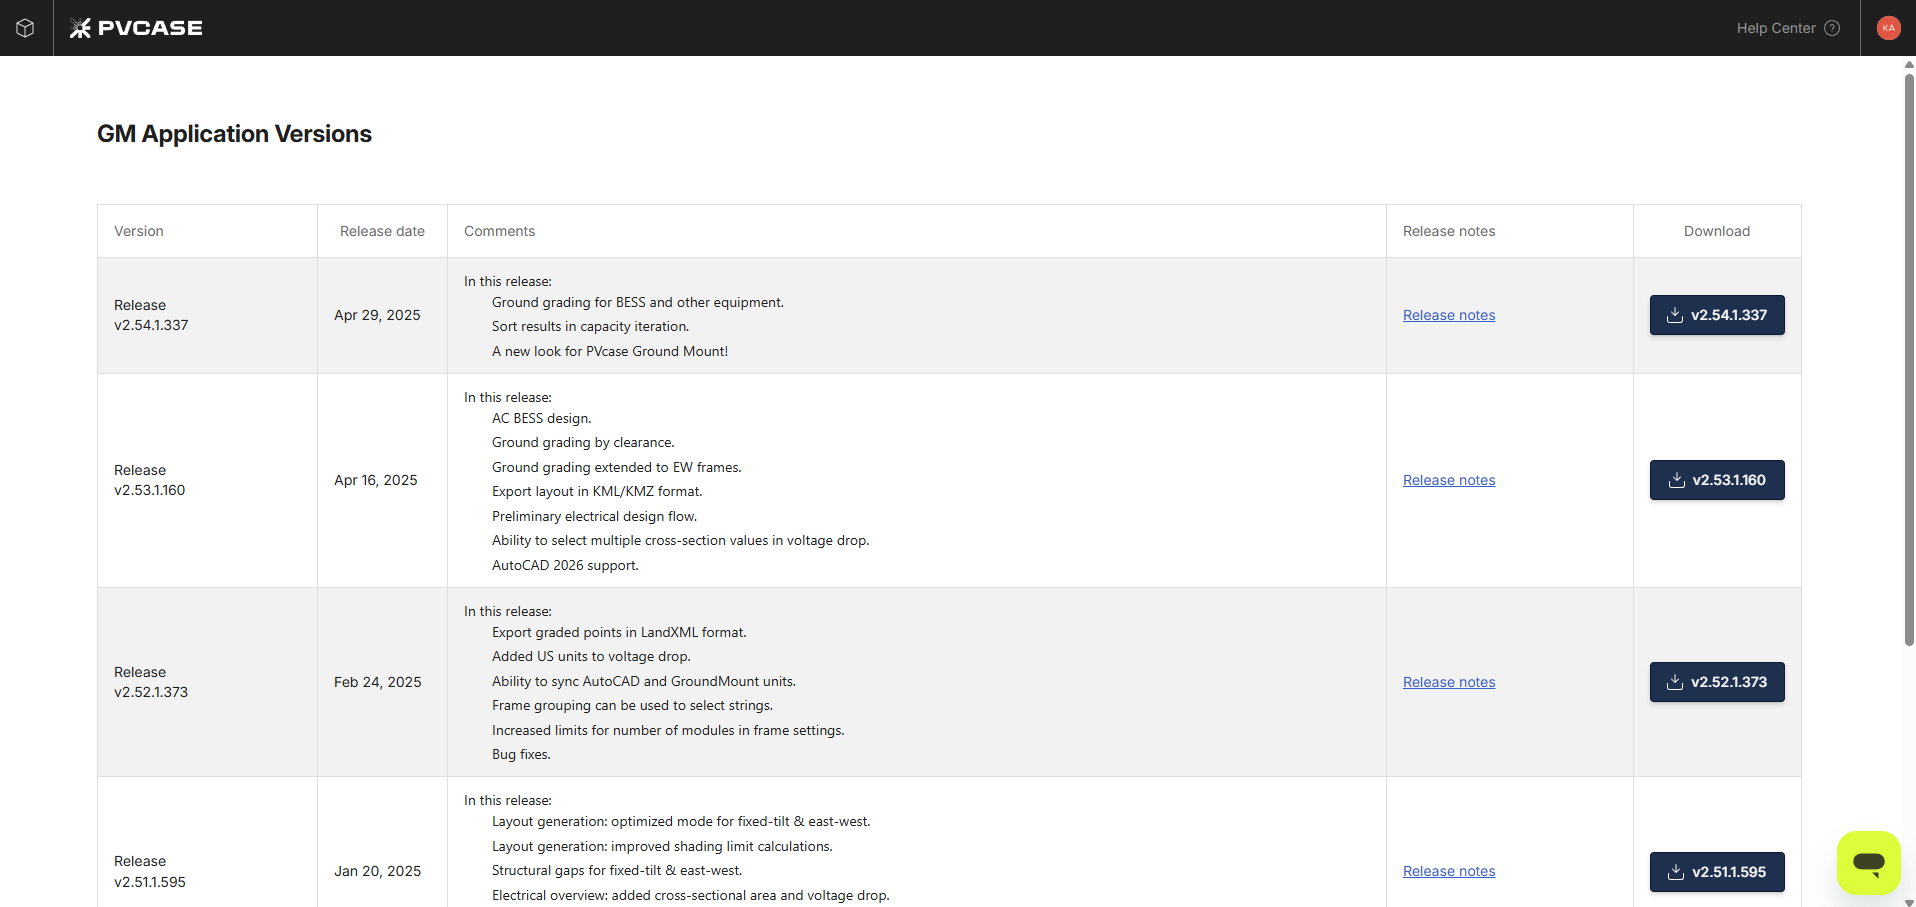Click the page vertical scrollbar thumb
The height and width of the screenshot is (907, 1916).
click(1909, 360)
